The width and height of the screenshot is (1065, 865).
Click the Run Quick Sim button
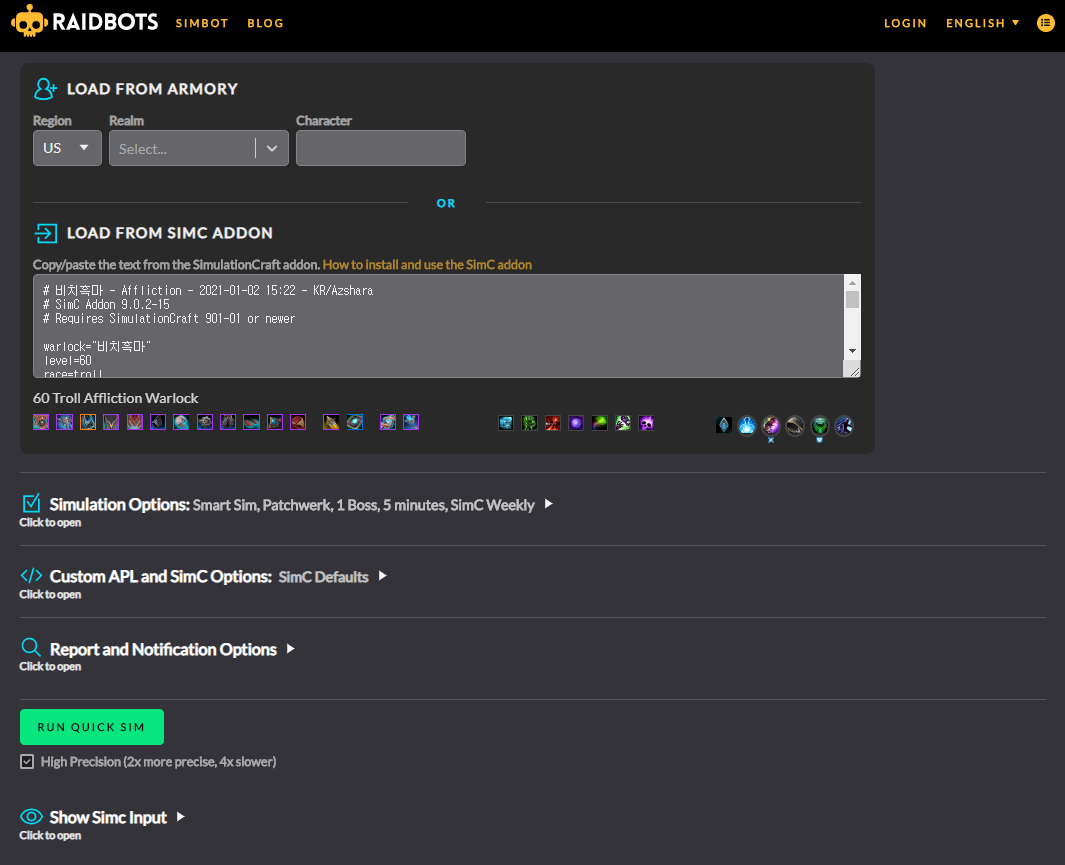tap(92, 727)
